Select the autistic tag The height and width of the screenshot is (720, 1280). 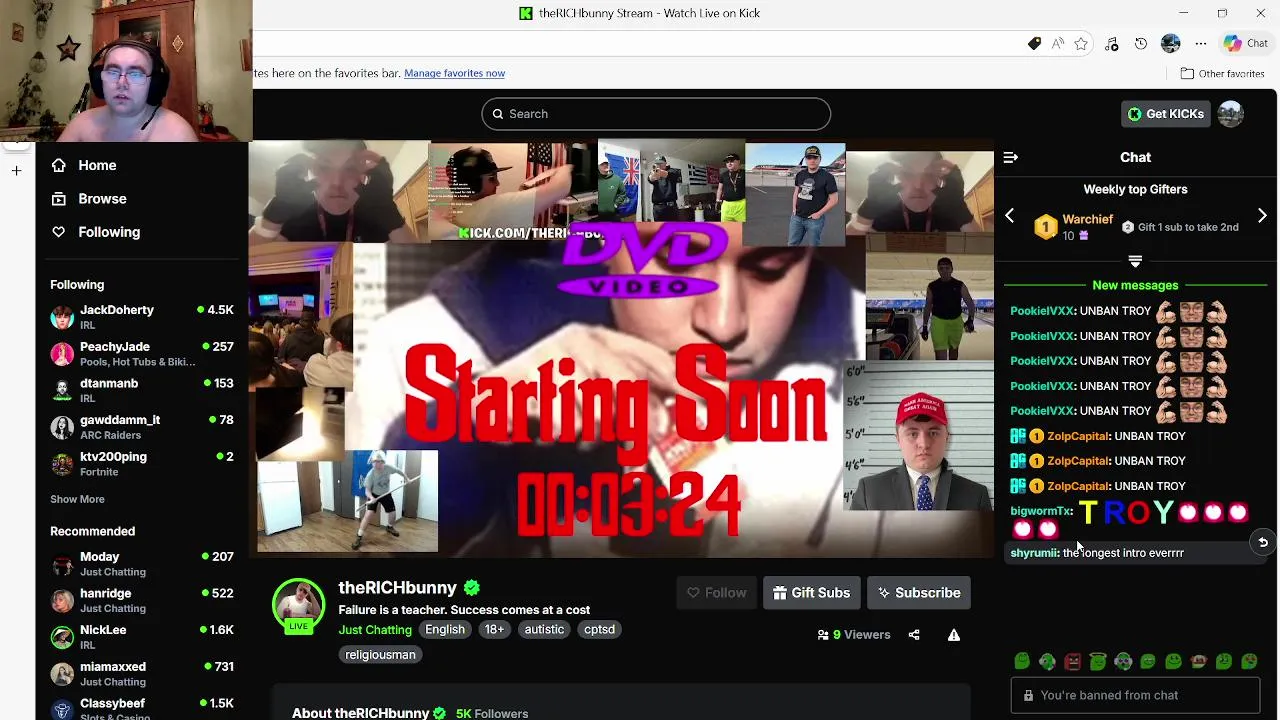[544, 629]
